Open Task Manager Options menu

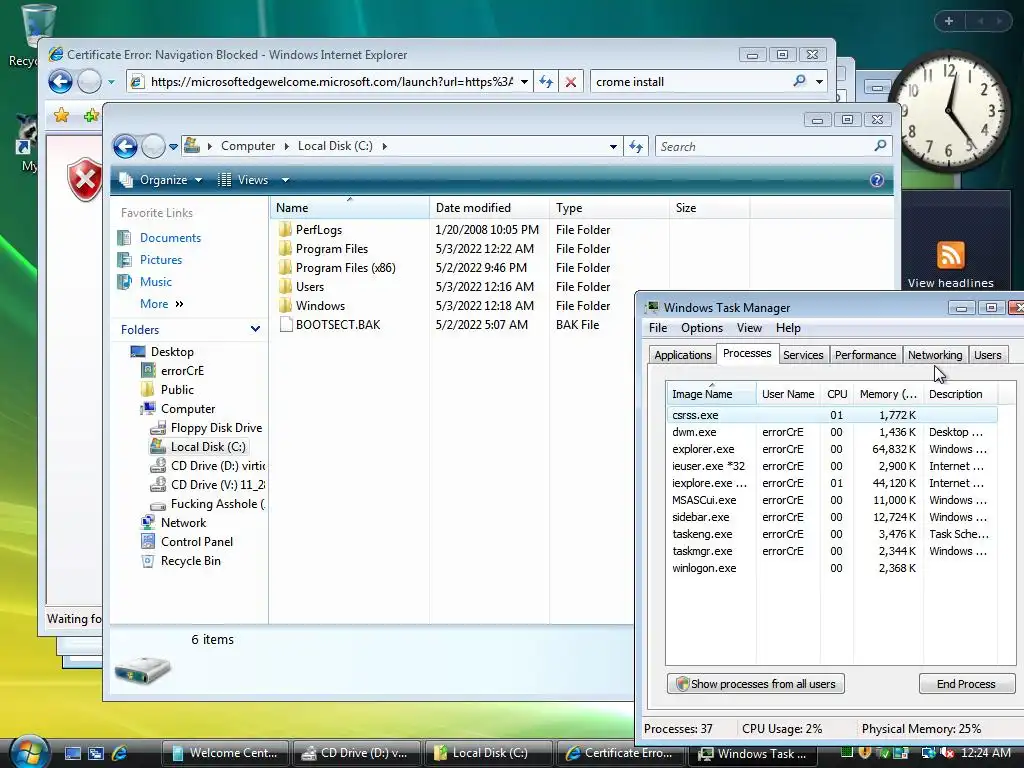coord(701,328)
